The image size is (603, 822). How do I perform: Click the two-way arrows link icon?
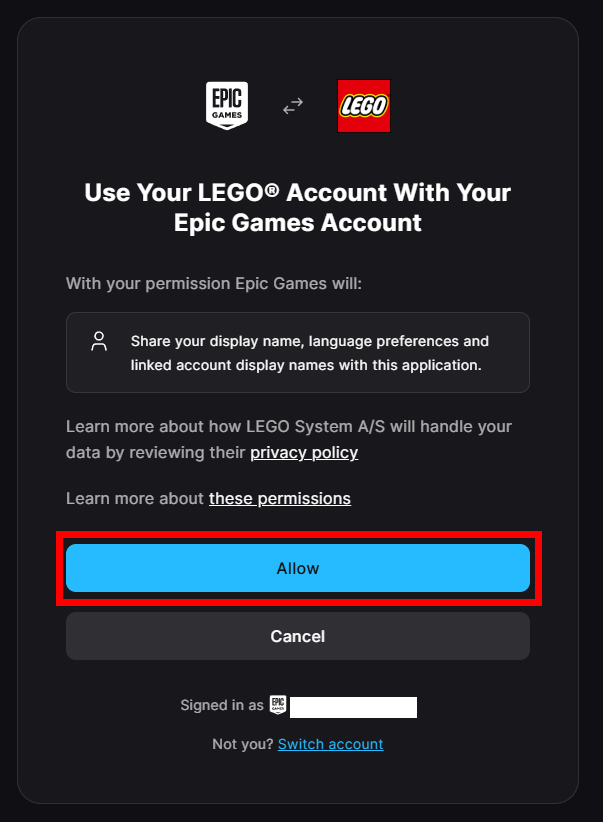293,106
